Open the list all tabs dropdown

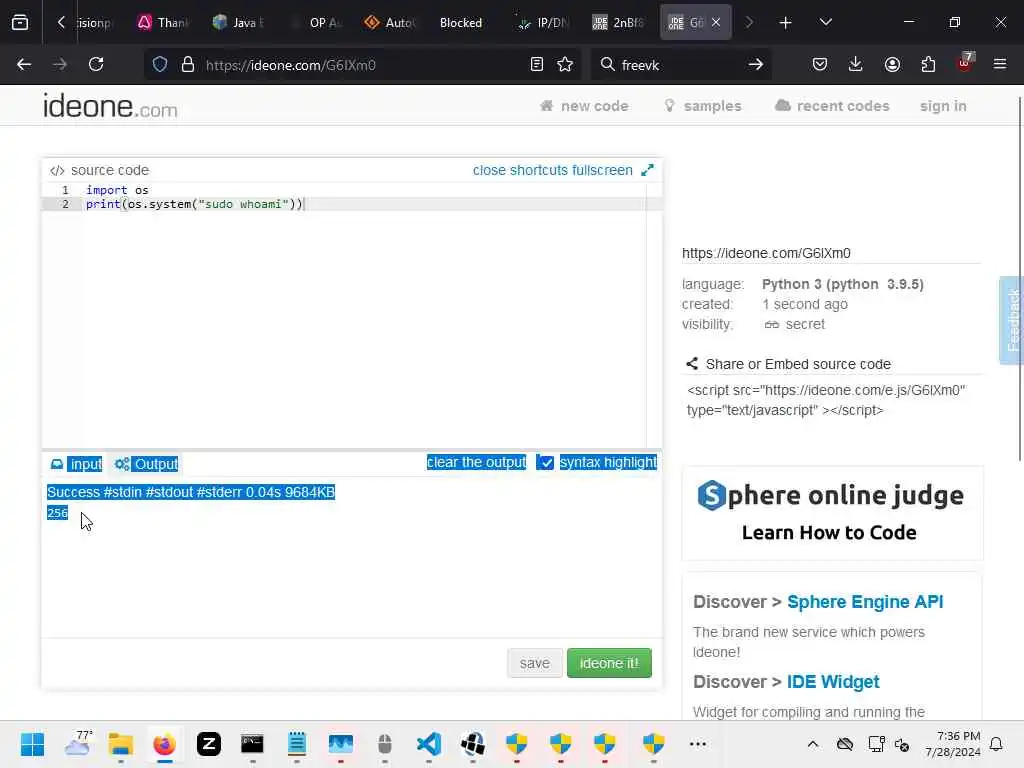pos(825,23)
